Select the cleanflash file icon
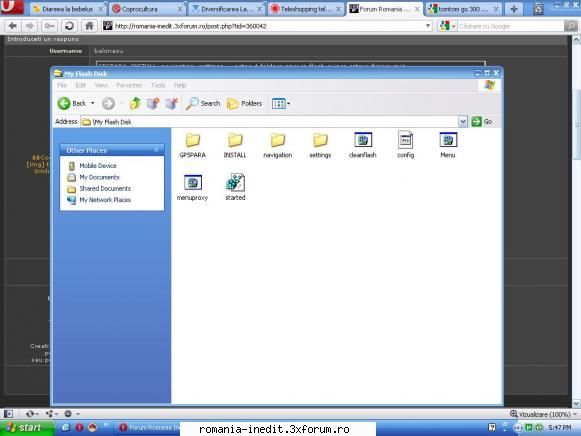 click(363, 140)
